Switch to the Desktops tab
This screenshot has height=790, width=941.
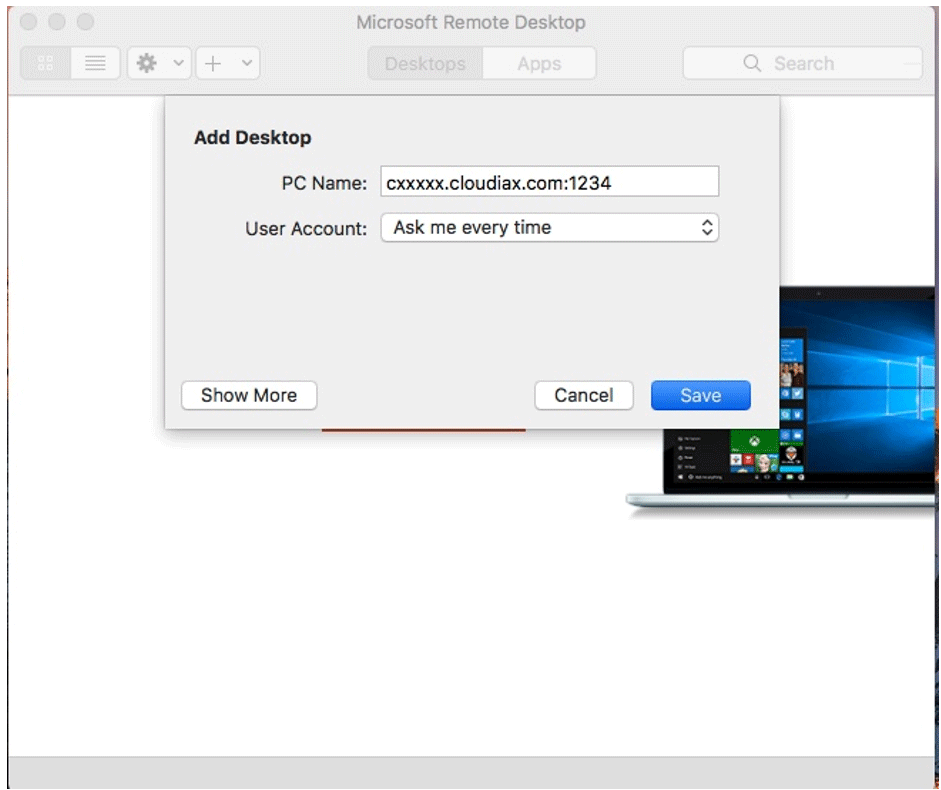click(425, 63)
